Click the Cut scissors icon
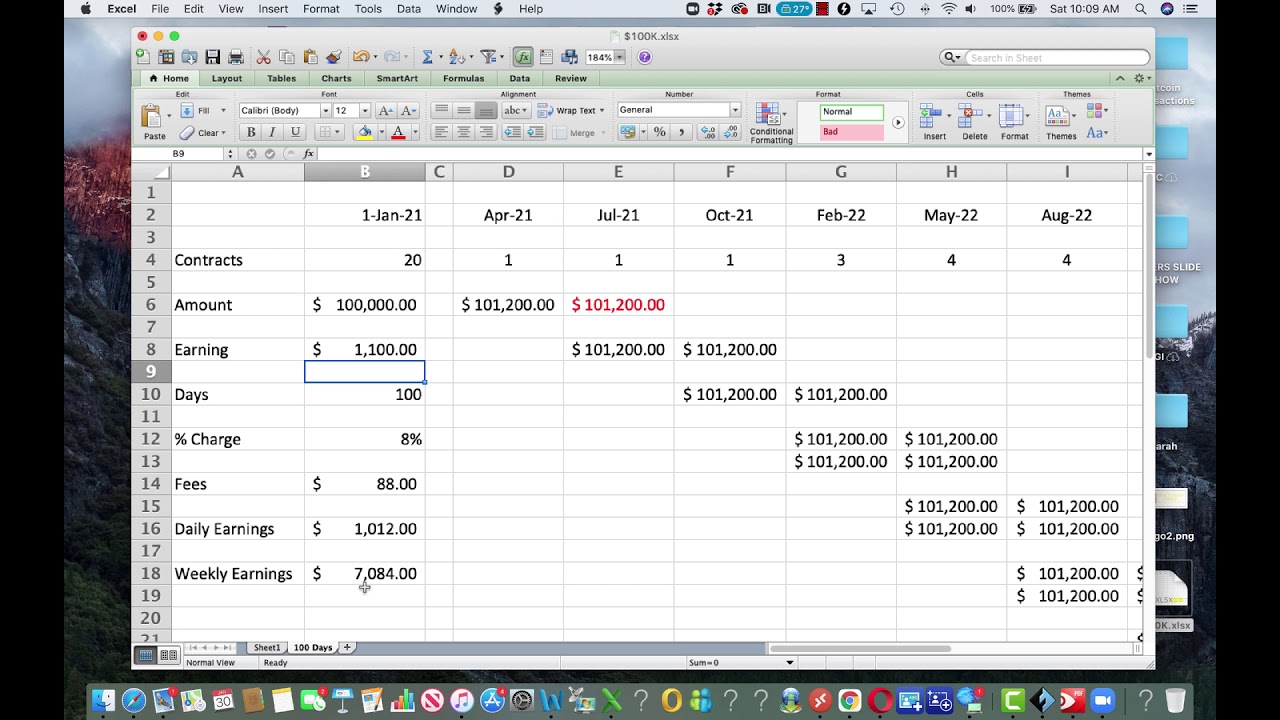The height and width of the screenshot is (720, 1280). pyautogui.click(x=264, y=58)
